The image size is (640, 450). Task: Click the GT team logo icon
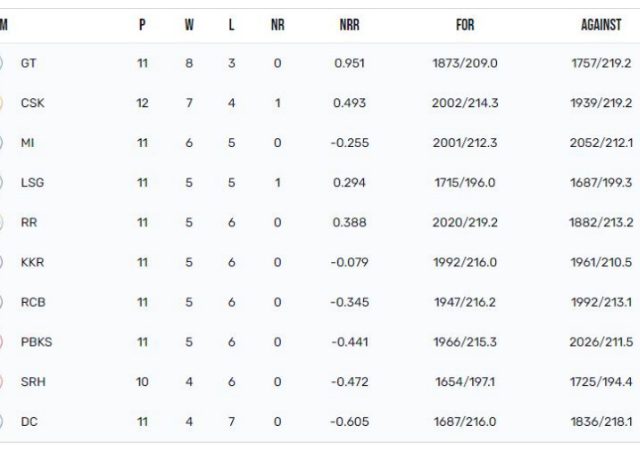[1, 63]
